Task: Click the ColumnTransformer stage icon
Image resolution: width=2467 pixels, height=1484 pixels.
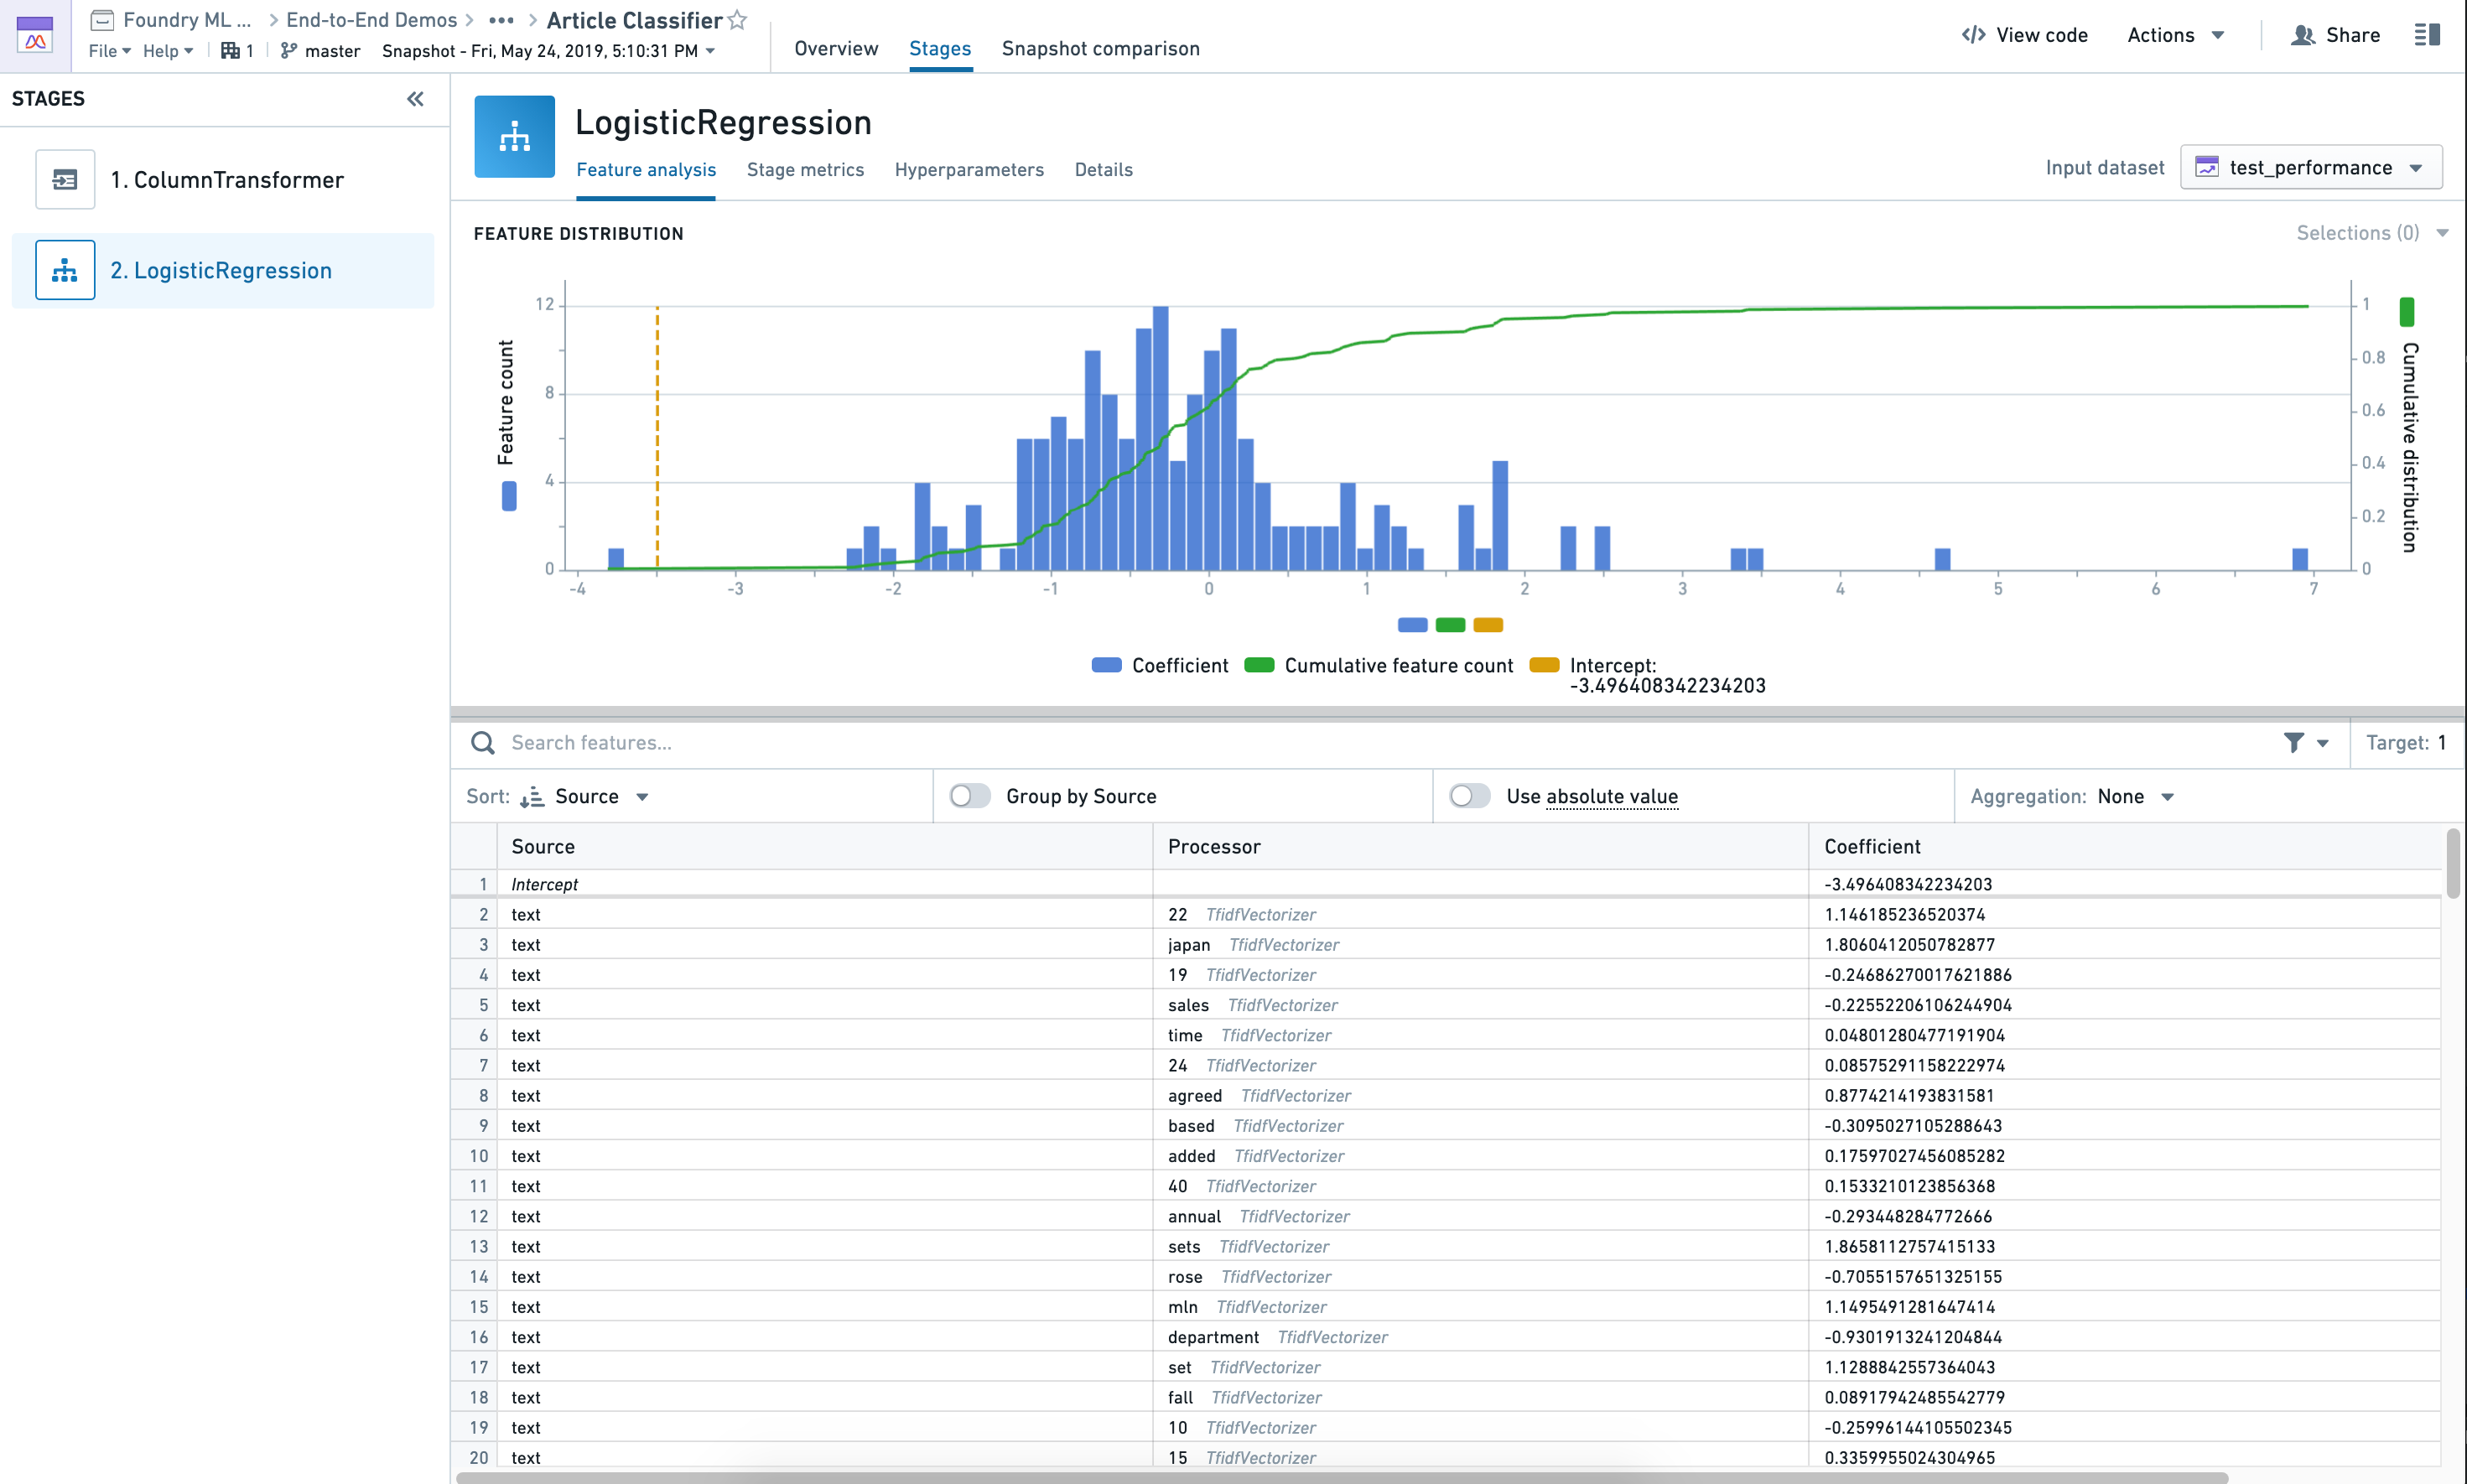Action: 65,180
